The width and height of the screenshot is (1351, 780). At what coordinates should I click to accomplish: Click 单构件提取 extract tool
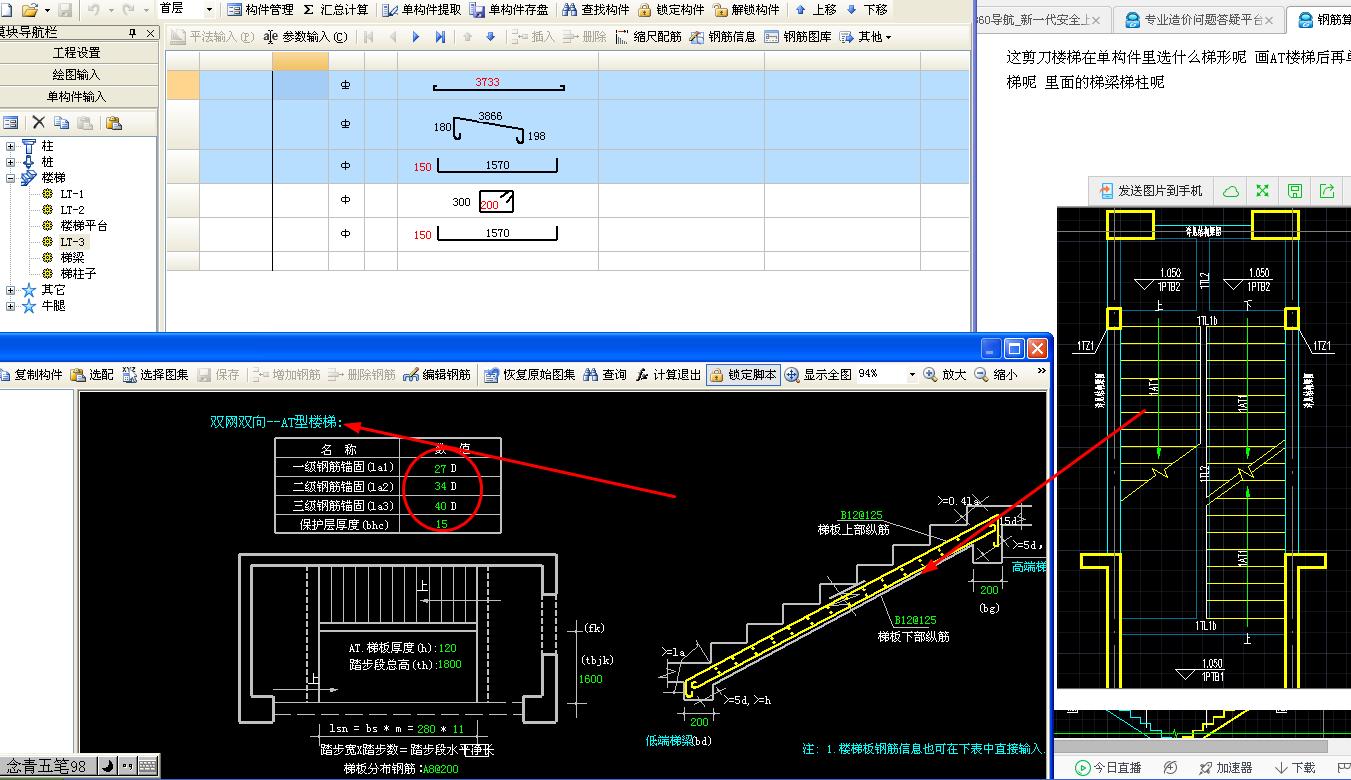[x=421, y=10]
